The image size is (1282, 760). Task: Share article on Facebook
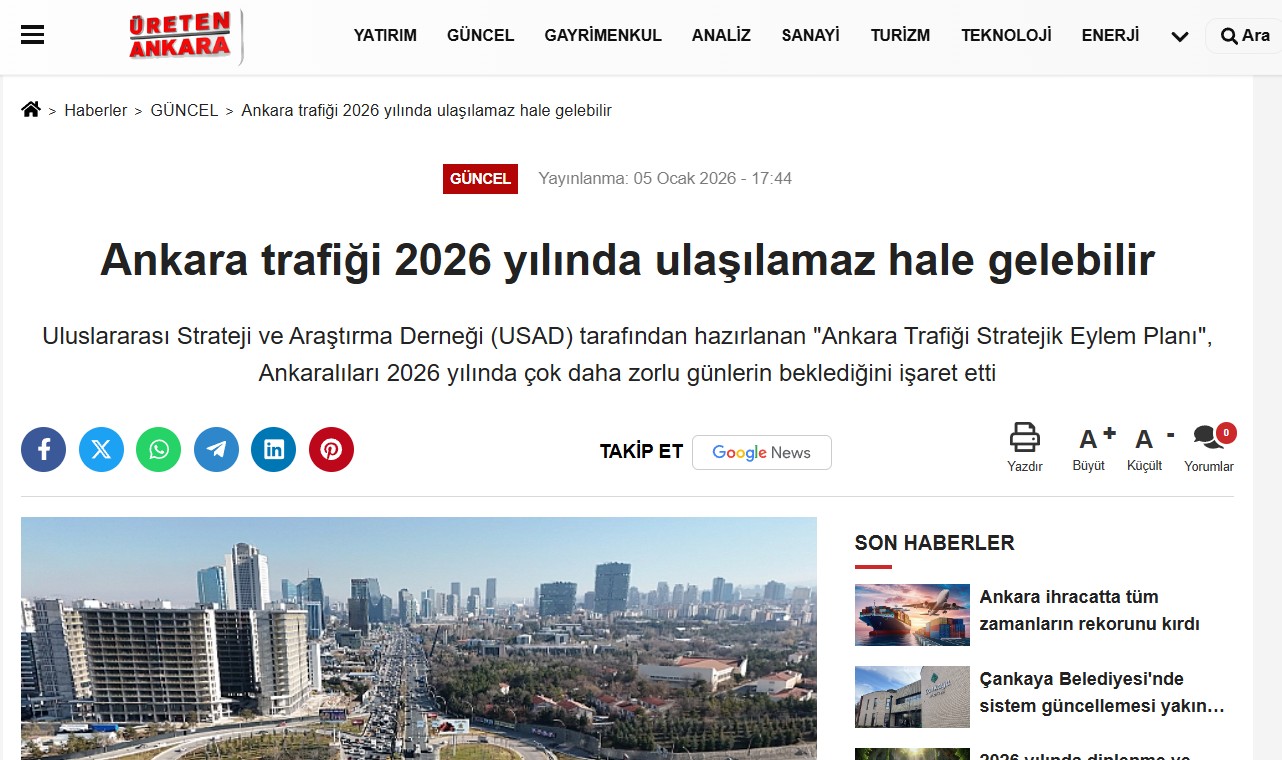[x=43, y=450]
